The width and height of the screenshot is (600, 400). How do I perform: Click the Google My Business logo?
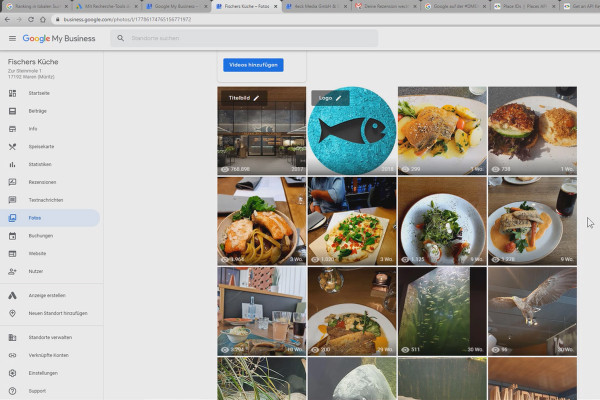59,38
